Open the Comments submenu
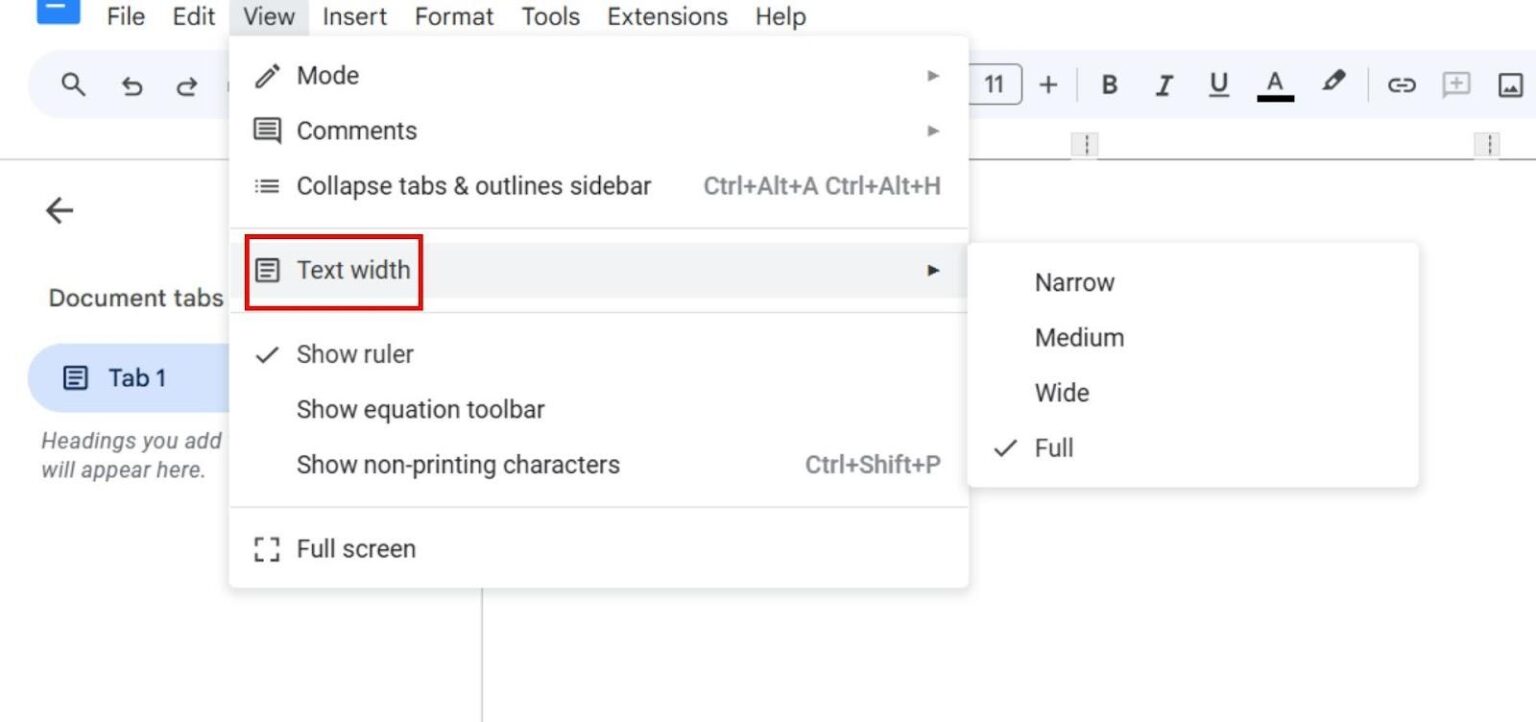 [x=356, y=130]
